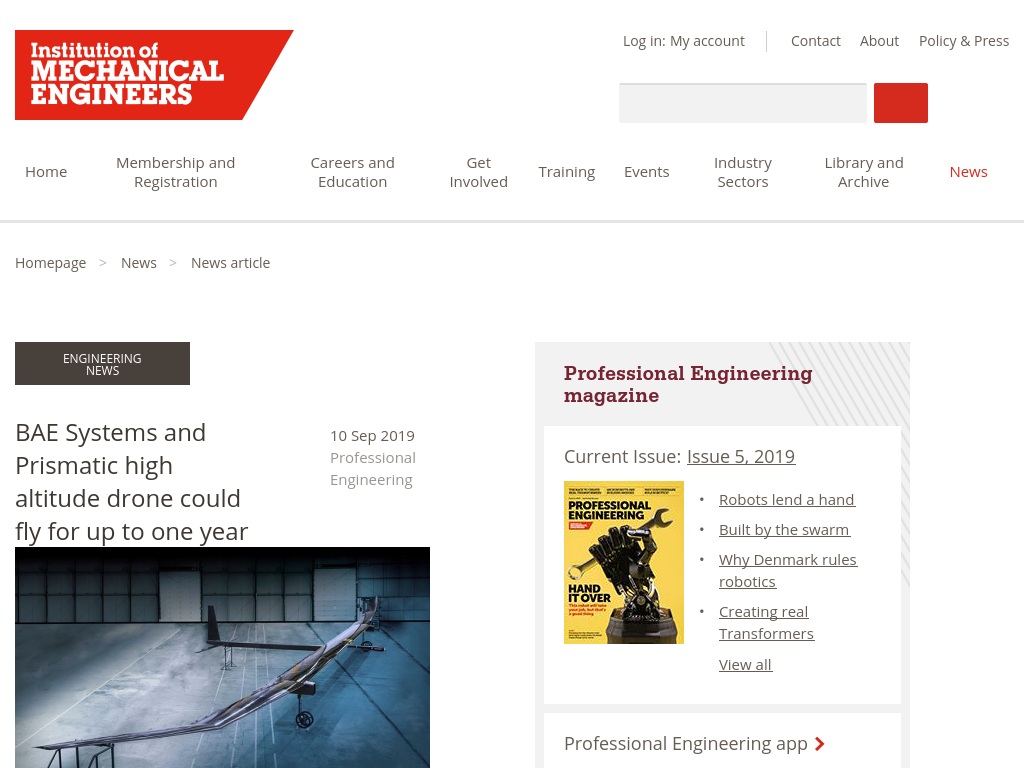Click the News article breadcrumb

[x=230, y=263]
